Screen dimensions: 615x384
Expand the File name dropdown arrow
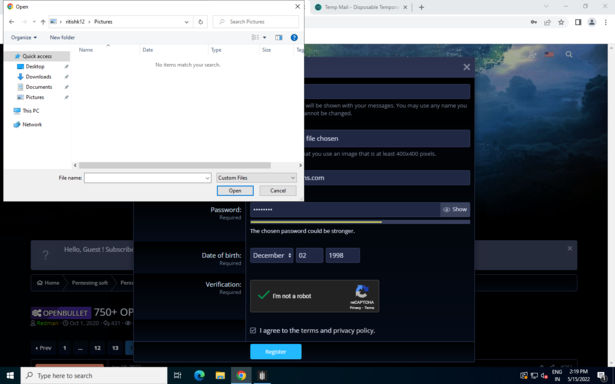[x=207, y=178]
